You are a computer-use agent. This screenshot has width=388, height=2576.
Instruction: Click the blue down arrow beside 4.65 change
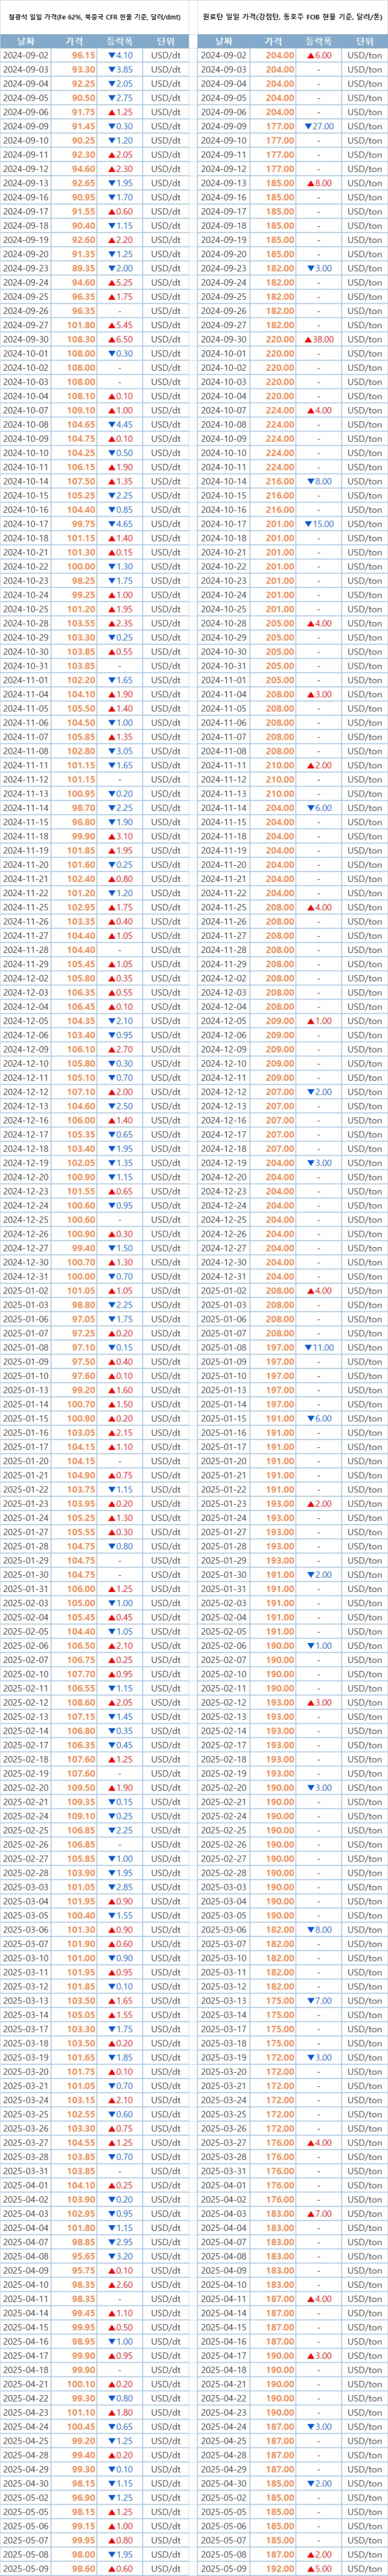(112, 523)
